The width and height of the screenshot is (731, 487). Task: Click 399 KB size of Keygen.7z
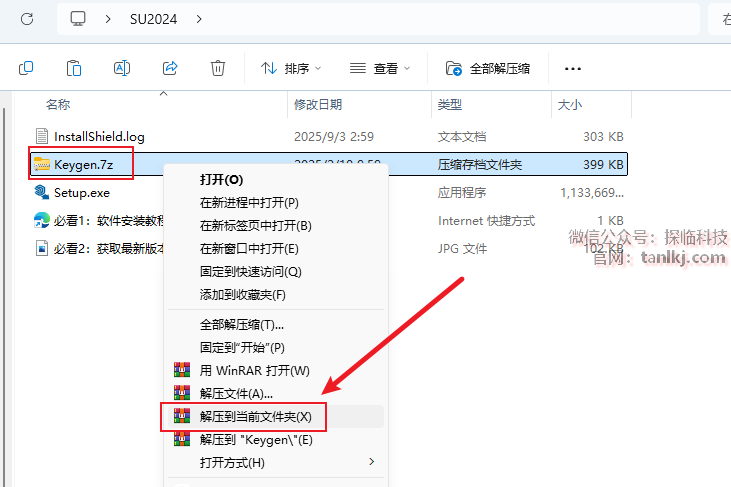click(x=603, y=165)
